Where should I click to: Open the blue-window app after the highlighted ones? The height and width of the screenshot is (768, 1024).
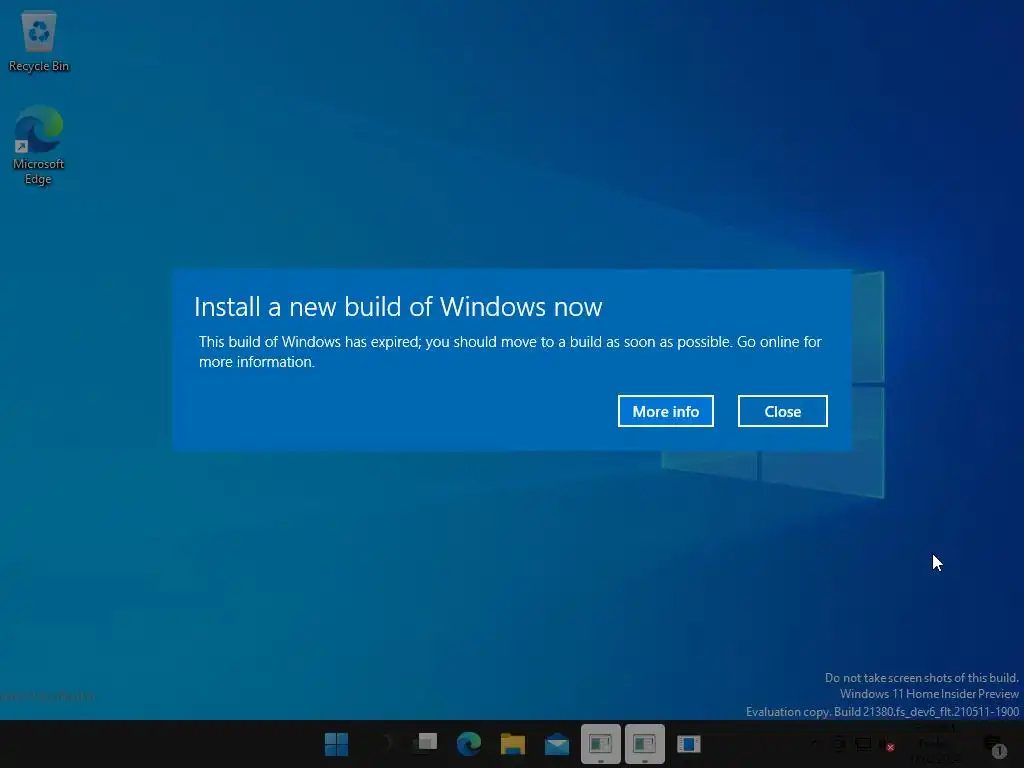pyautogui.click(x=688, y=744)
